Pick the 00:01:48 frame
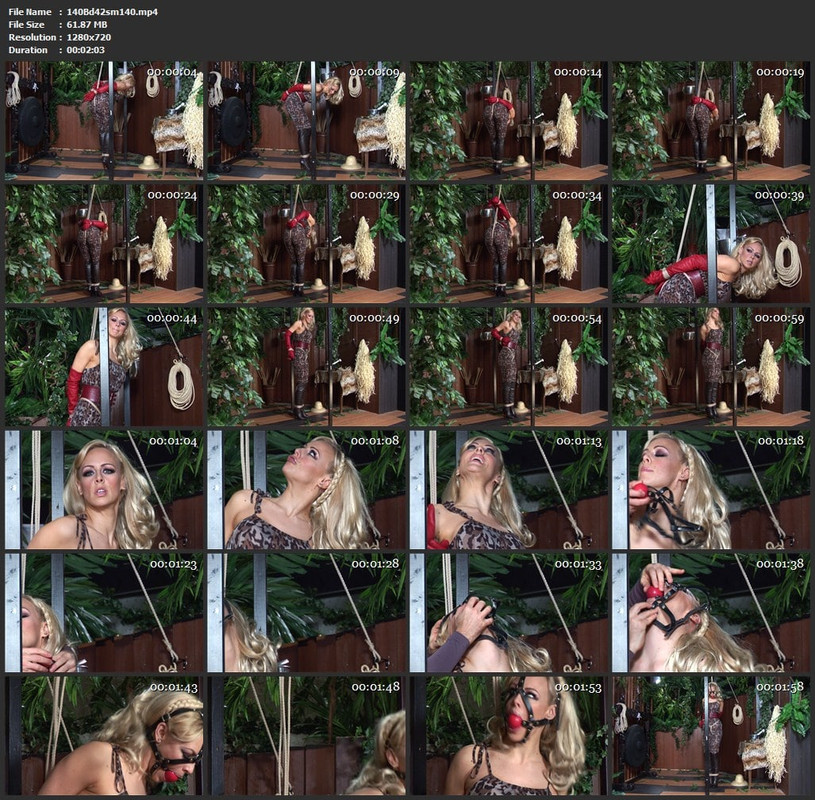Image resolution: width=815 pixels, height=800 pixels. (x=306, y=736)
